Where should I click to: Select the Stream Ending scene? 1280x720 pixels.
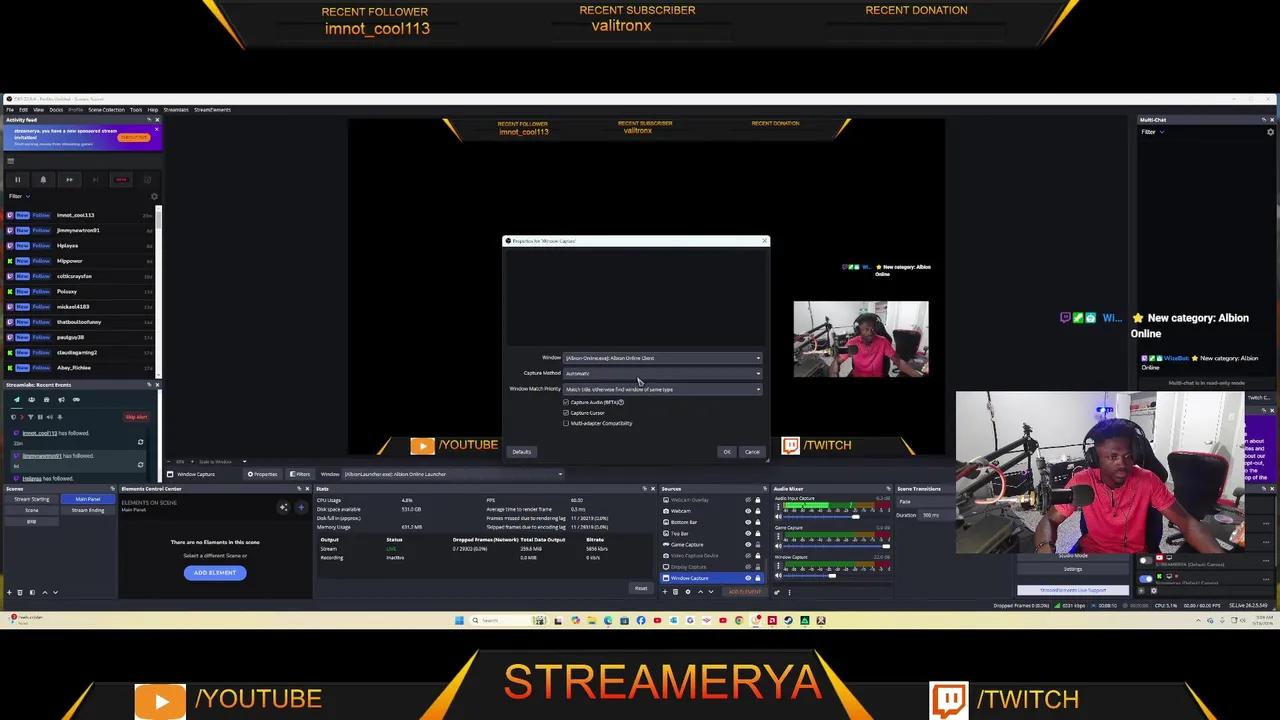coord(88,510)
